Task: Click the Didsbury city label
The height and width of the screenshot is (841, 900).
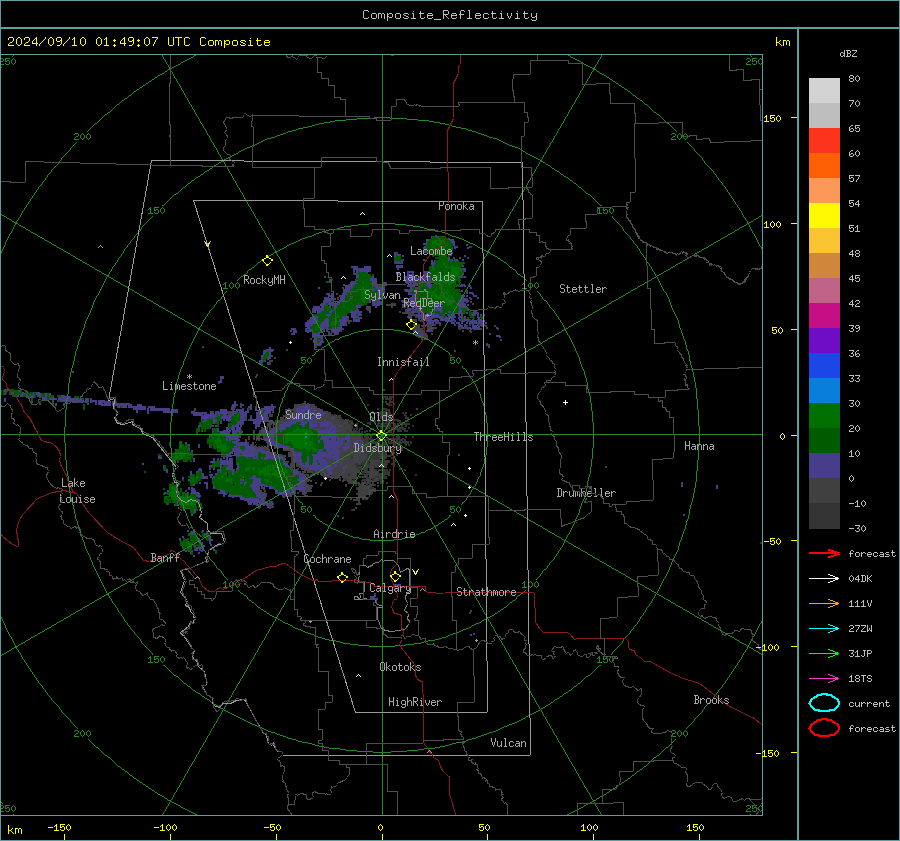Action: tap(377, 448)
